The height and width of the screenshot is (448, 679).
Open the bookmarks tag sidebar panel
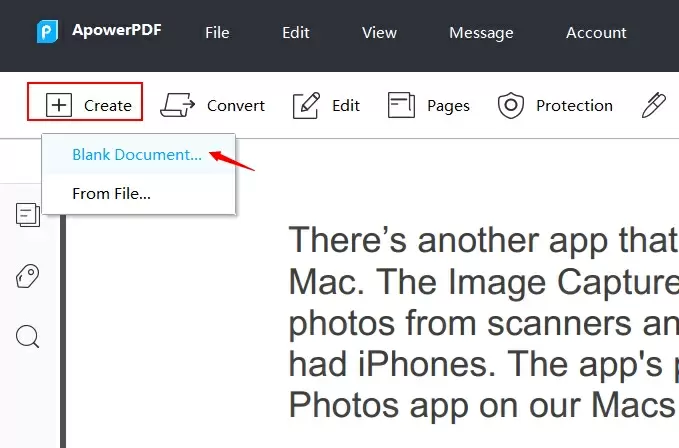(x=28, y=276)
